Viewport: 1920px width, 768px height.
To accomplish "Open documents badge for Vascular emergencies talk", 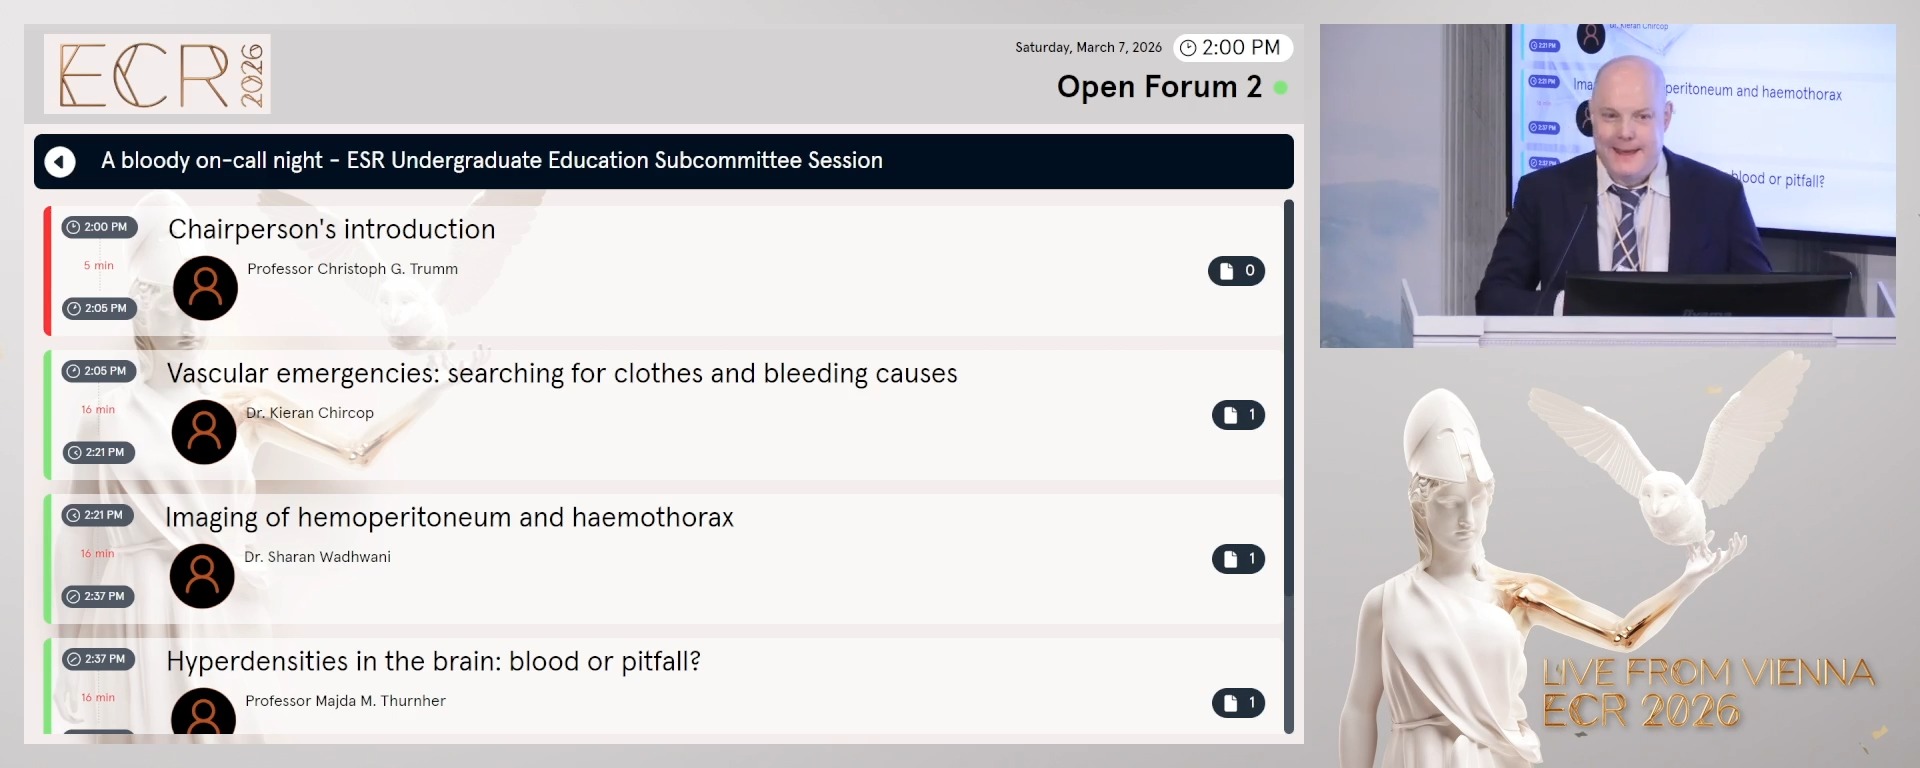I will (1238, 415).
